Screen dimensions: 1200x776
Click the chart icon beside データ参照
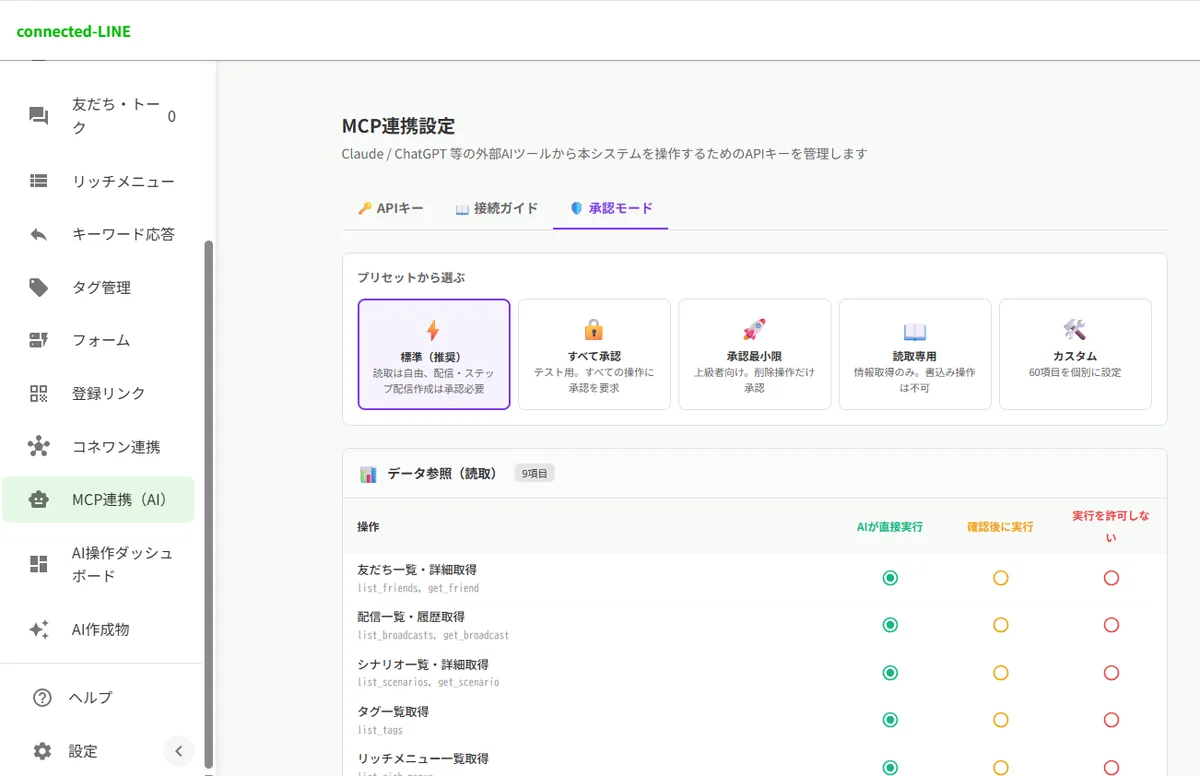[368, 474]
